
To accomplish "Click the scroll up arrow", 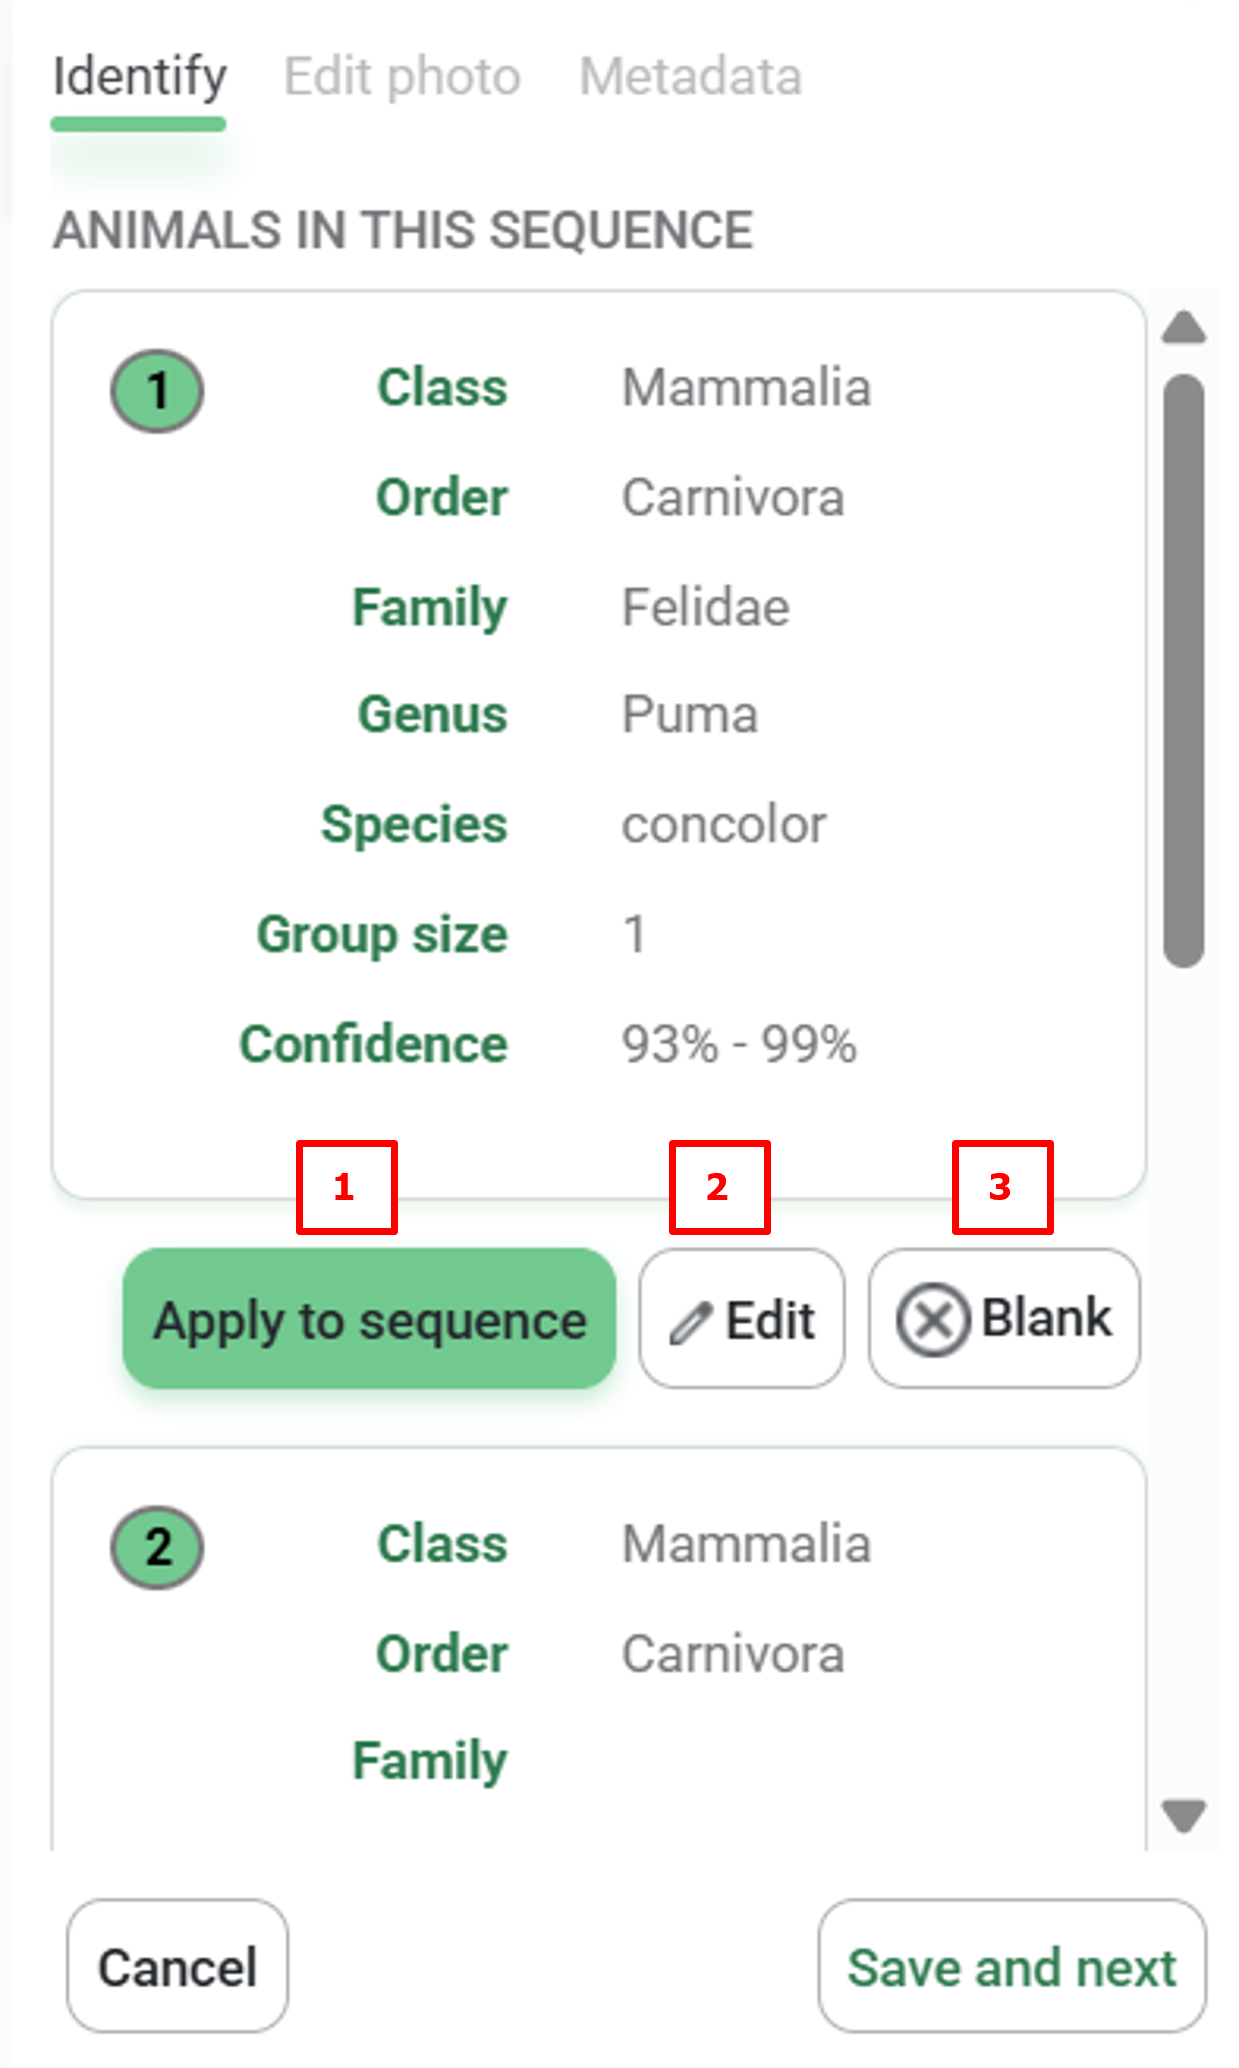I will 1184,328.
